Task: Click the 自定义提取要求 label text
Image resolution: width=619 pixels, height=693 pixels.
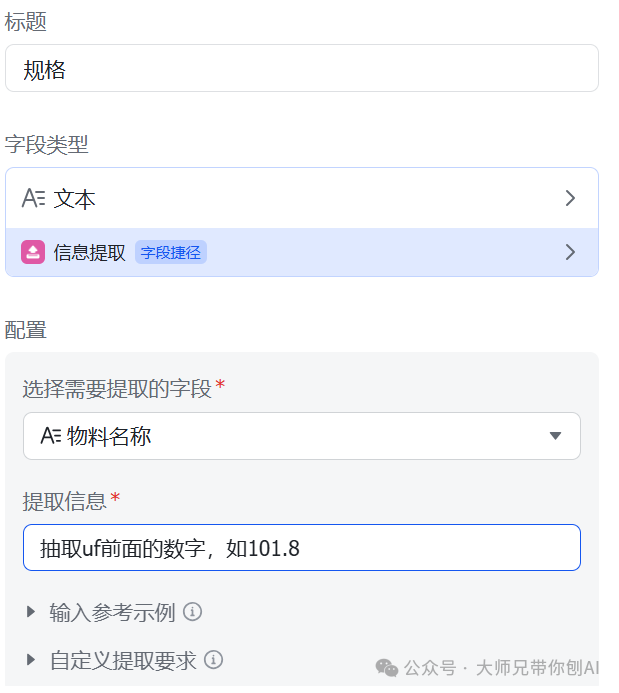Action: [123, 660]
